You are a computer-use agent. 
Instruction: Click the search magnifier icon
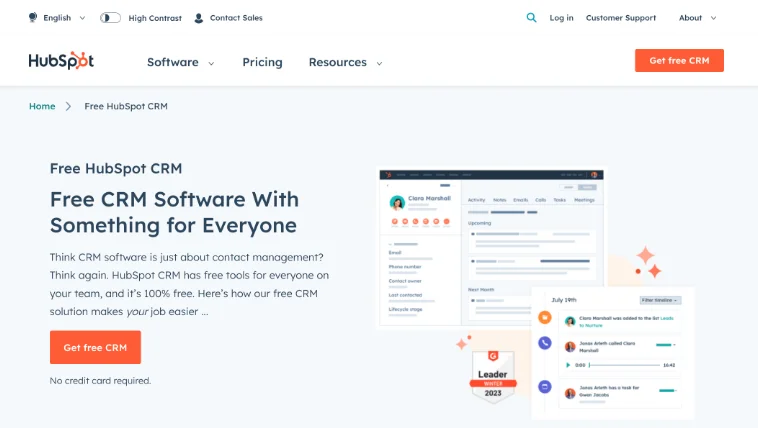[x=531, y=18]
